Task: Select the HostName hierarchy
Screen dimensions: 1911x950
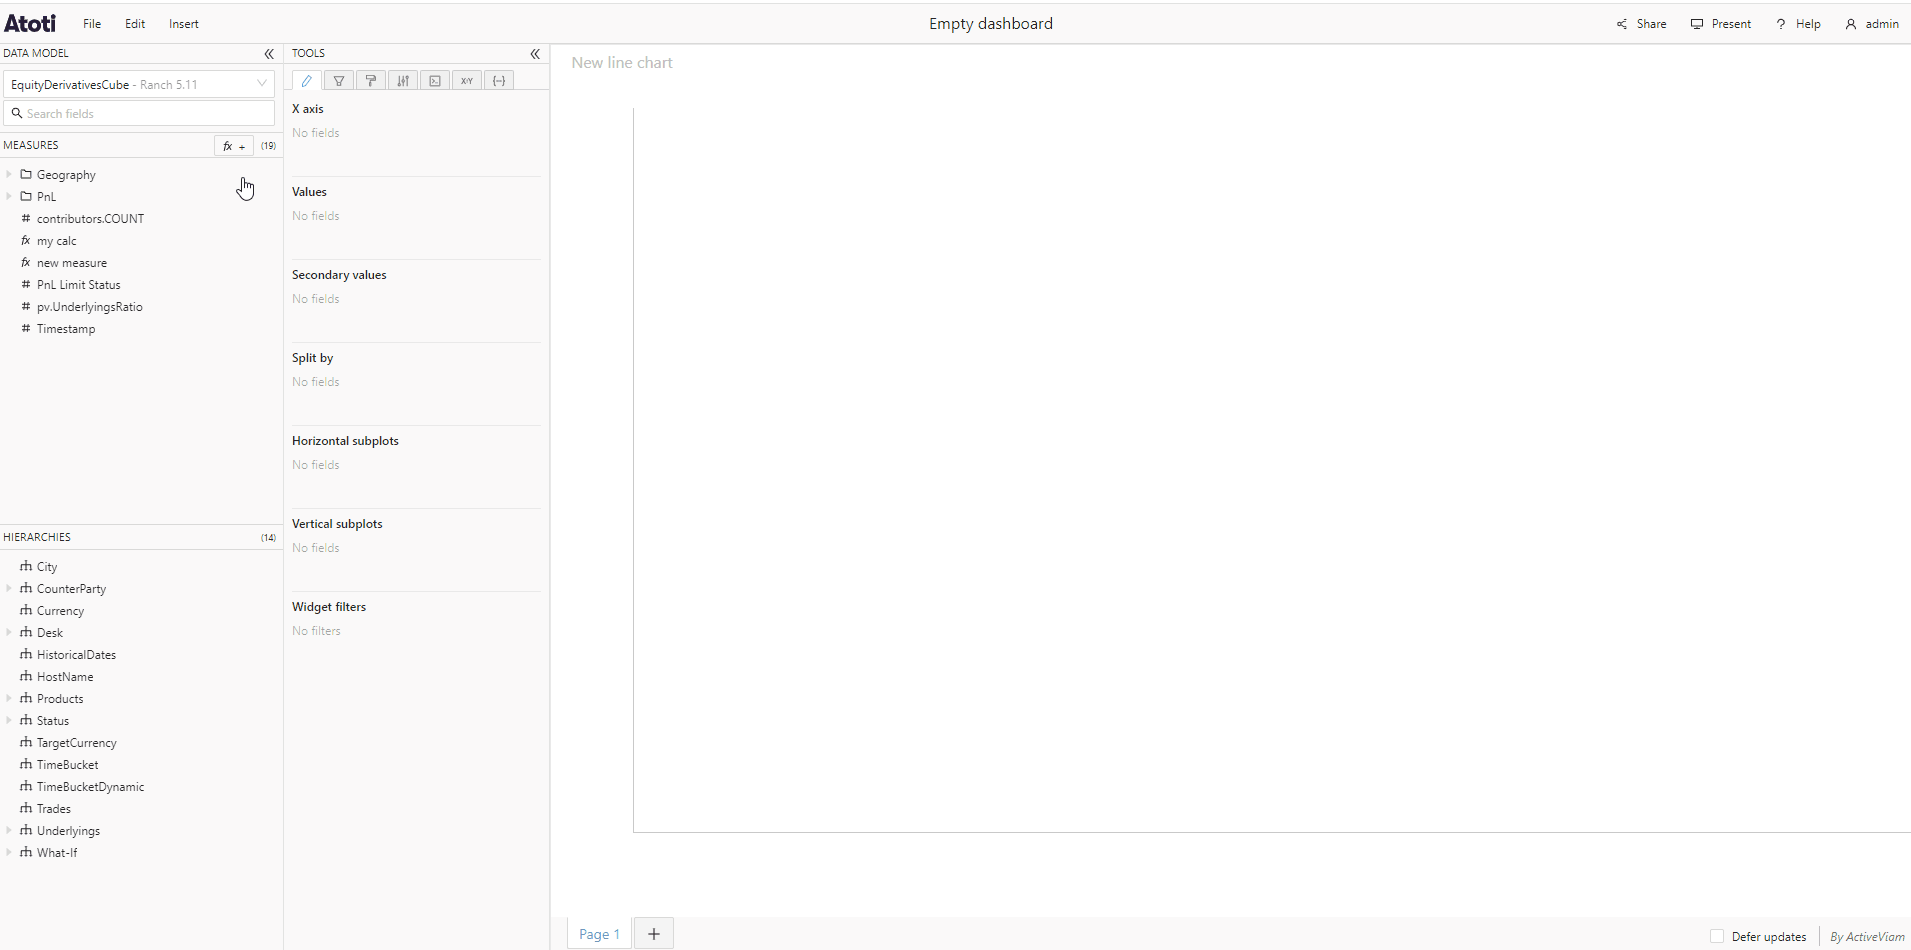Action: click(x=65, y=677)
